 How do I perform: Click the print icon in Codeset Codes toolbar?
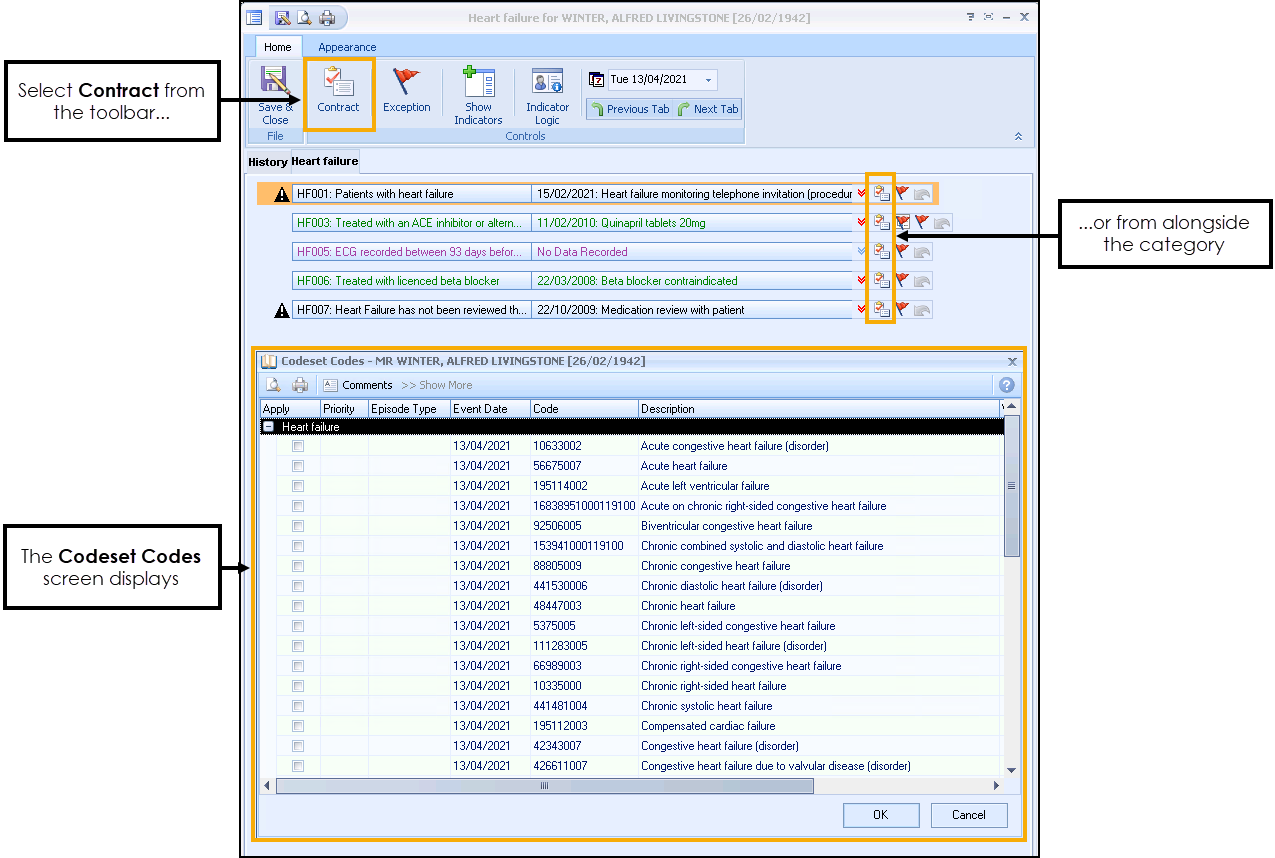[x=300, y=385]
